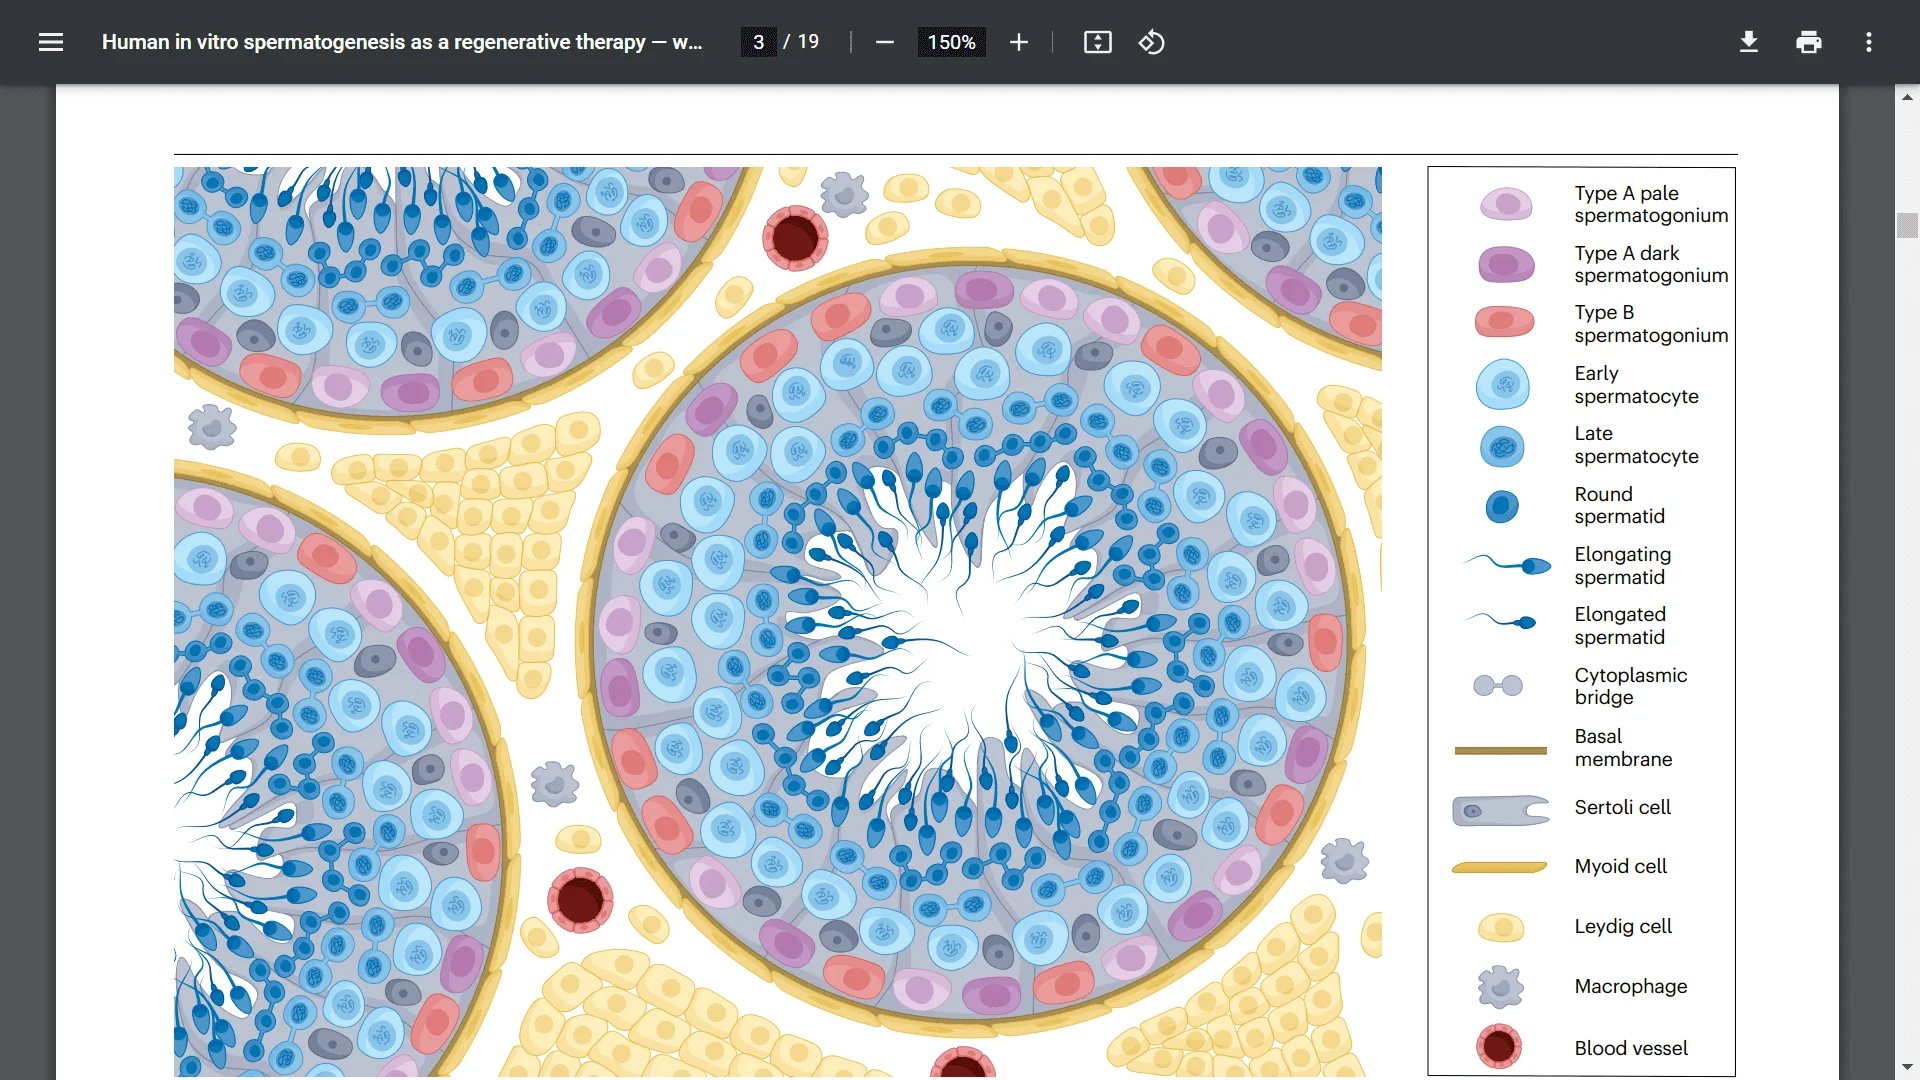Click the Myoid cell legend icon
This screenshot has width=1920, height=1080.
coord(1499,867)
